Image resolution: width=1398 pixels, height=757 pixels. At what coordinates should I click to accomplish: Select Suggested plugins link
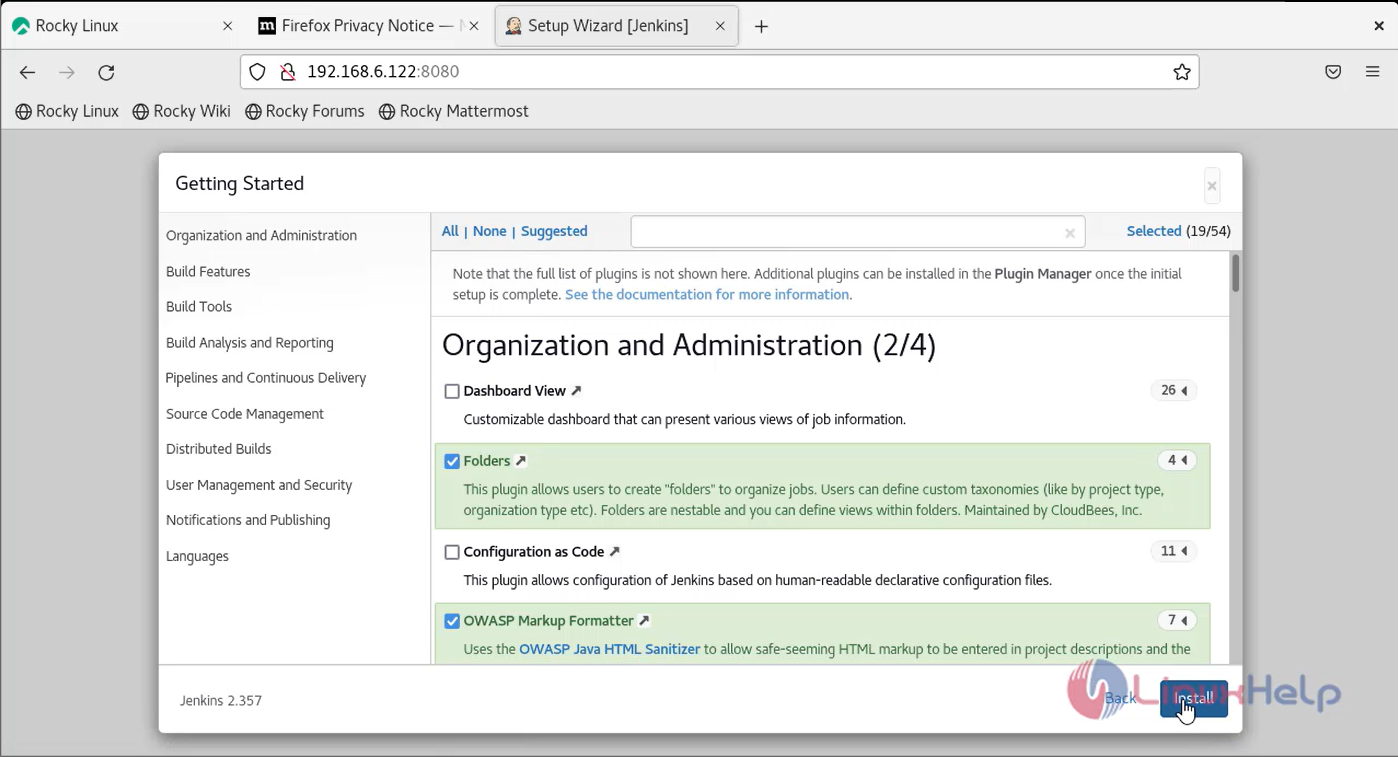tap(554, 231)
